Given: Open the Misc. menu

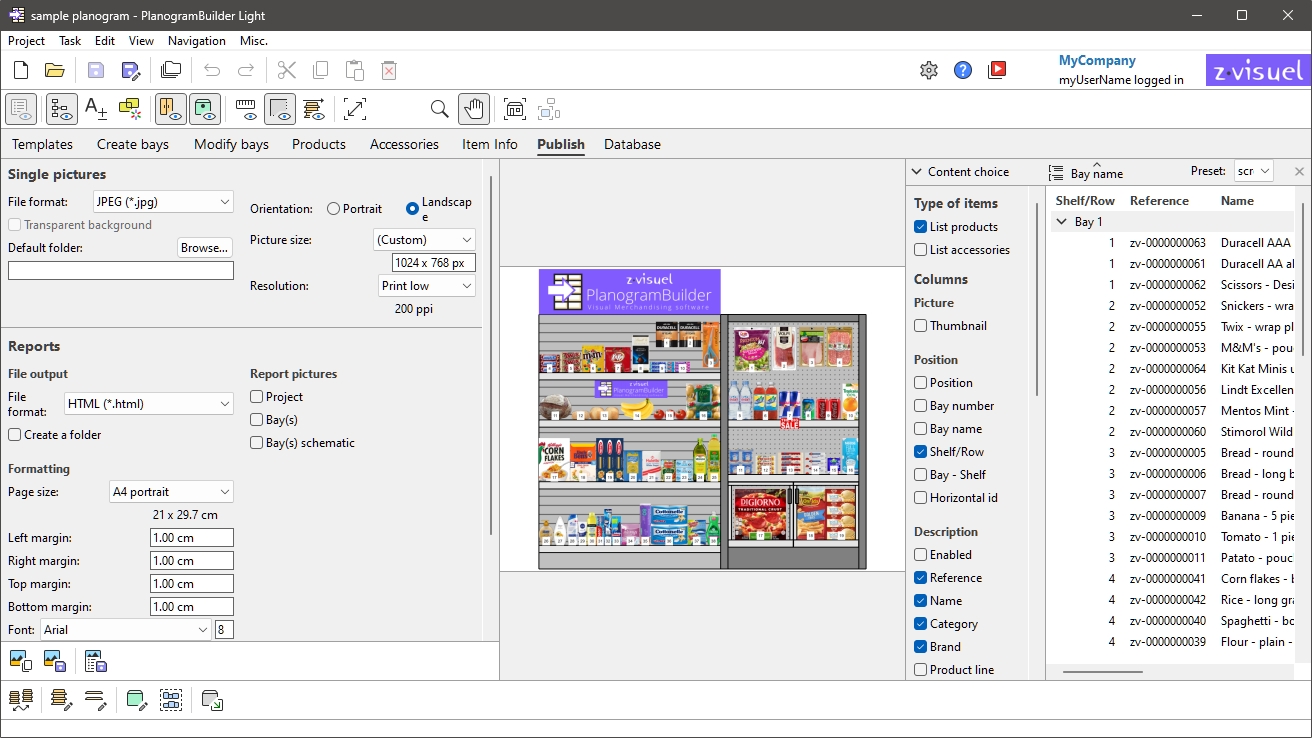Looking at the screenshot, I should [x=254, y=41].
